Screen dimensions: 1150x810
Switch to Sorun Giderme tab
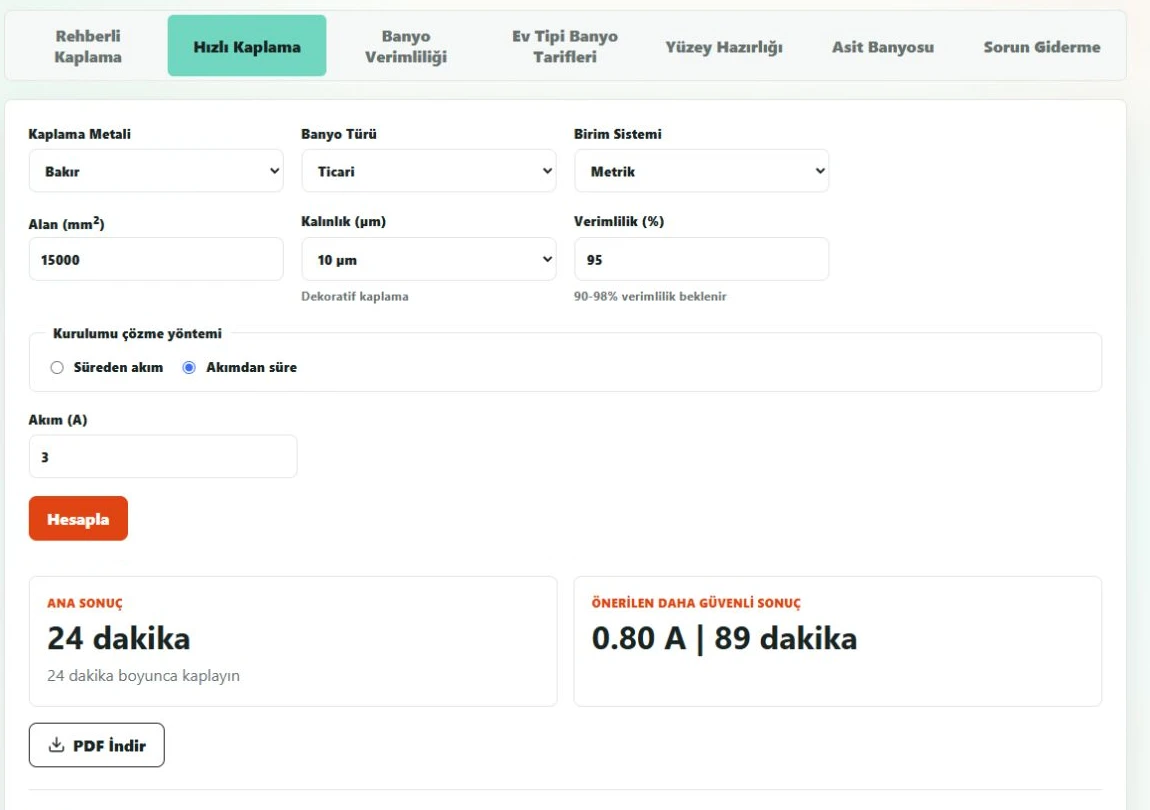(1041, 47)
